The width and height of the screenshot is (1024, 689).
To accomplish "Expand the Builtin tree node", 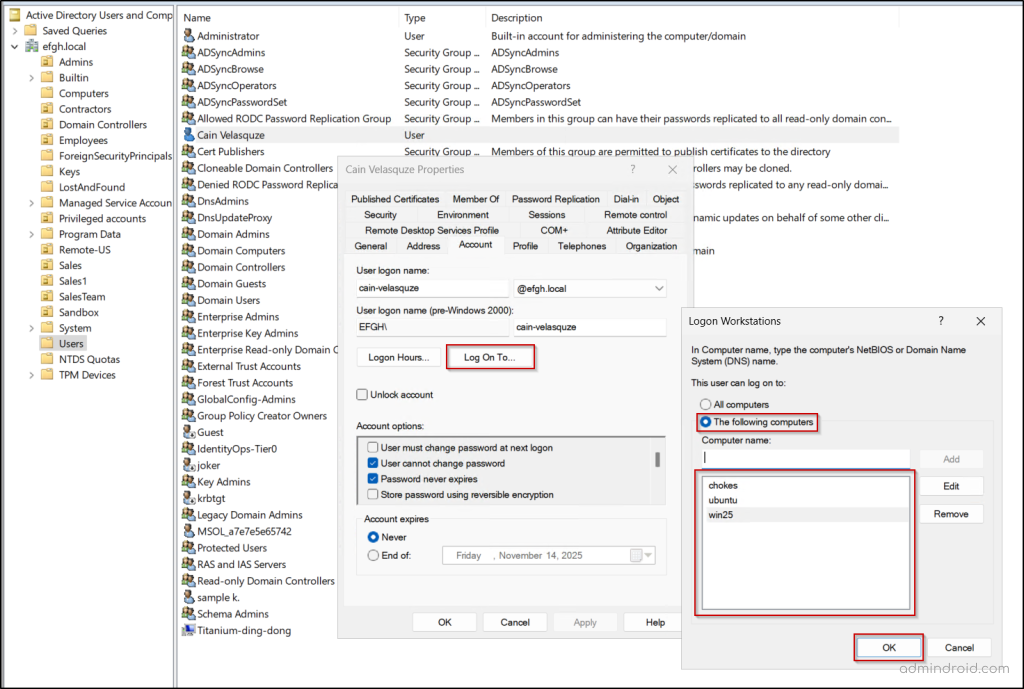I will pyautogui.click(x=32, y=78).
